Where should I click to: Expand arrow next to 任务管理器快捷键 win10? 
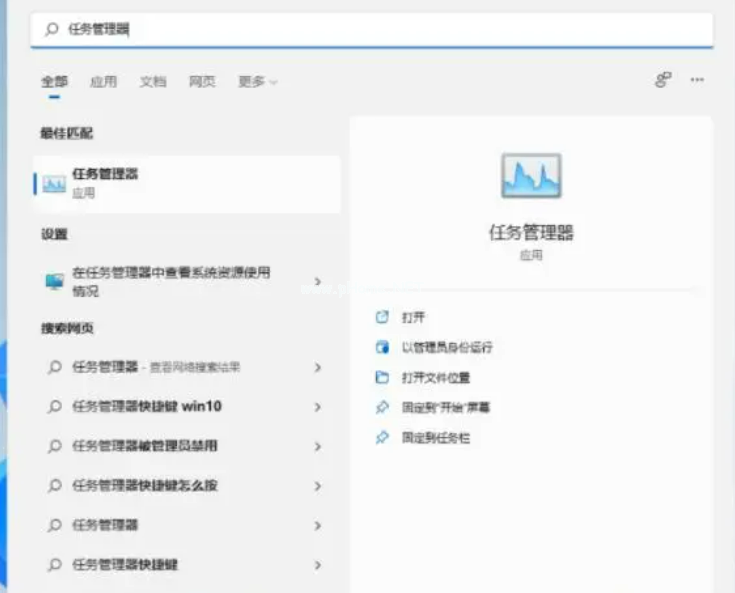pos(318,407)
